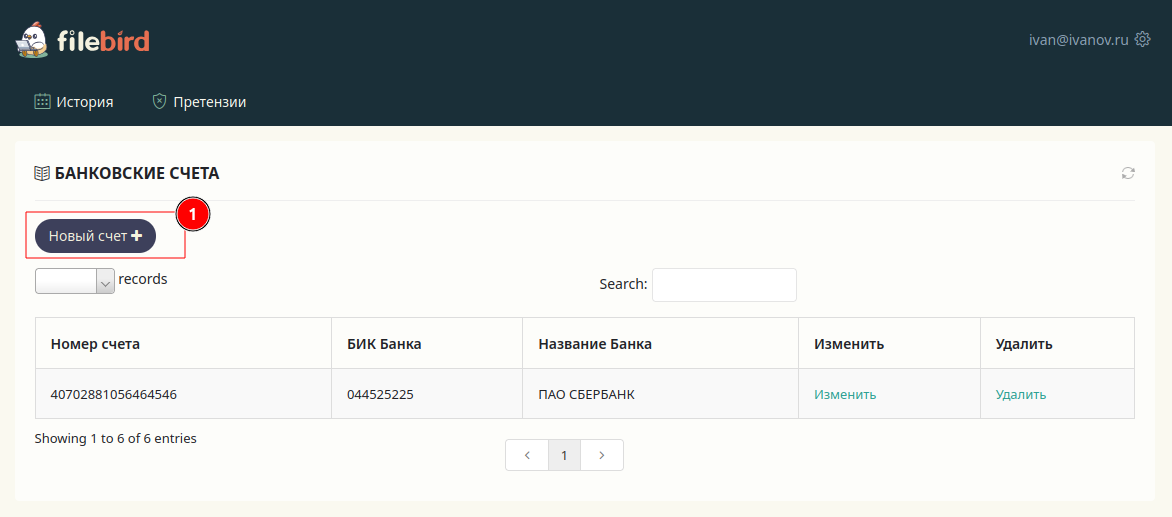Open the Претензии menu item
This screenshot has height=517, width=1172.
(209, 102)
